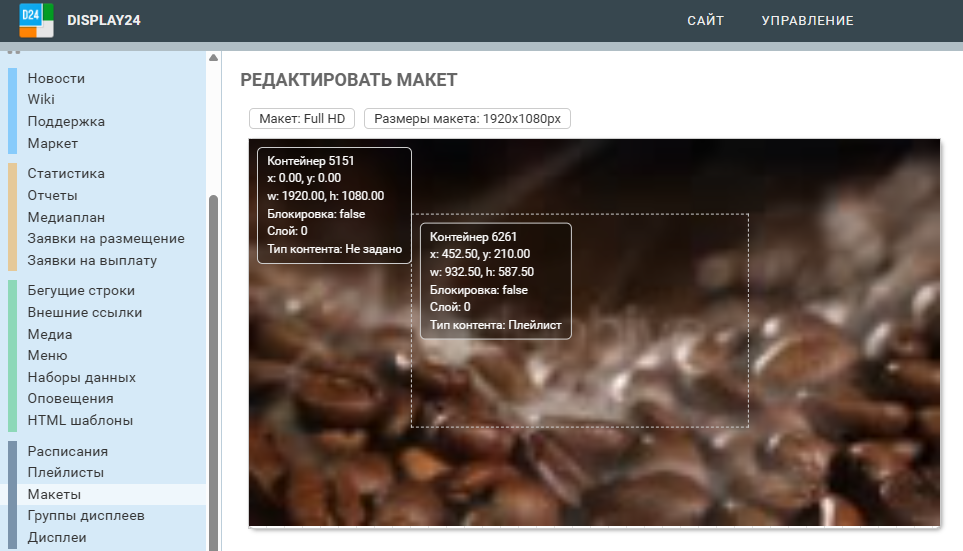Open Медиаплан sidebar item
Viewport: 963px width, 551px height.
pos(66,217)
